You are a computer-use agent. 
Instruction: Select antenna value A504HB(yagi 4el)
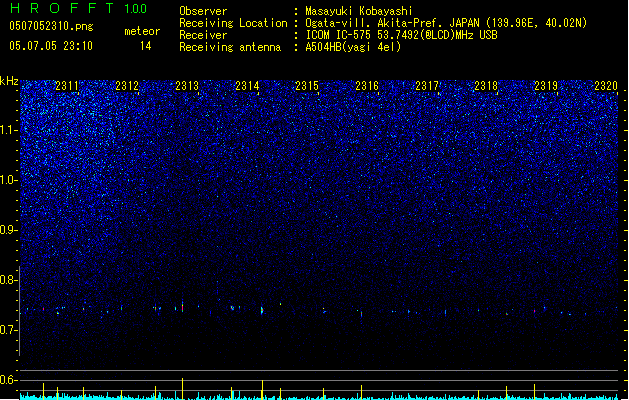(x=353, y=47)
